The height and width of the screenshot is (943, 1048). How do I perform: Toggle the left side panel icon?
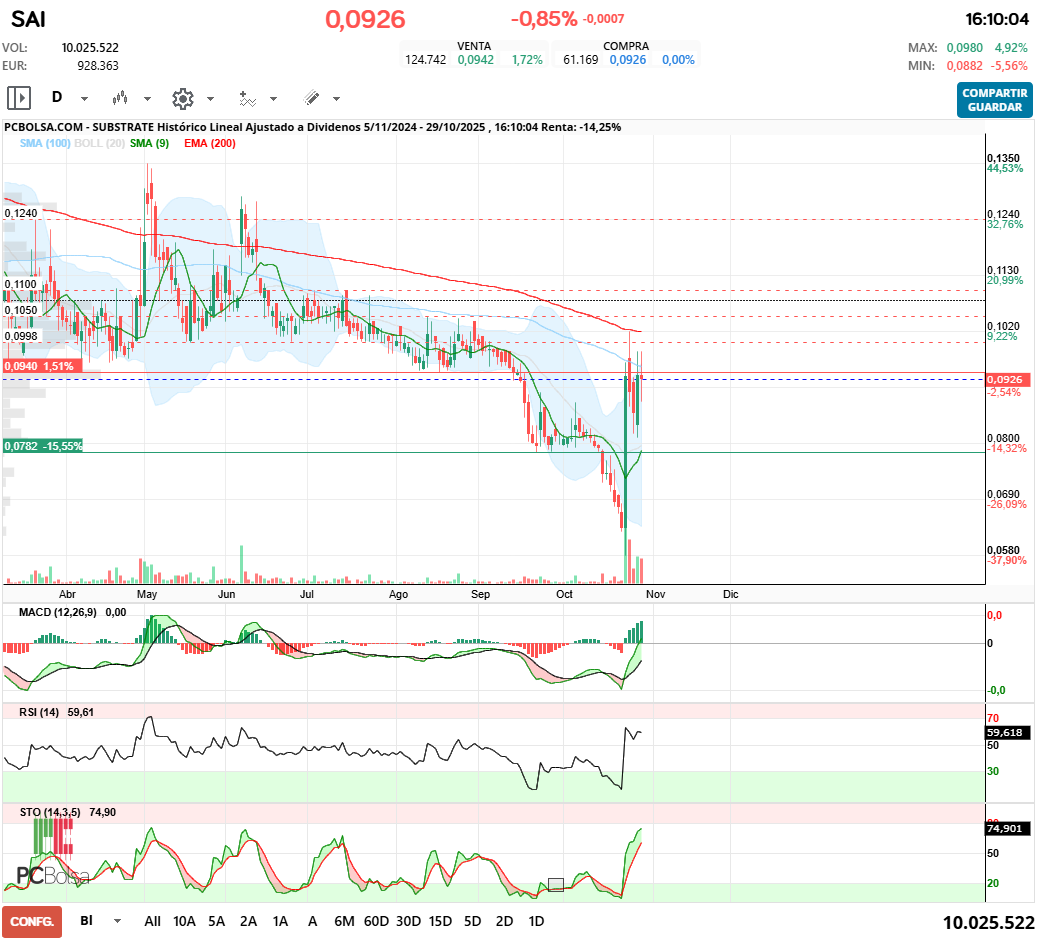pyautogui.click(x=19, y=98)
